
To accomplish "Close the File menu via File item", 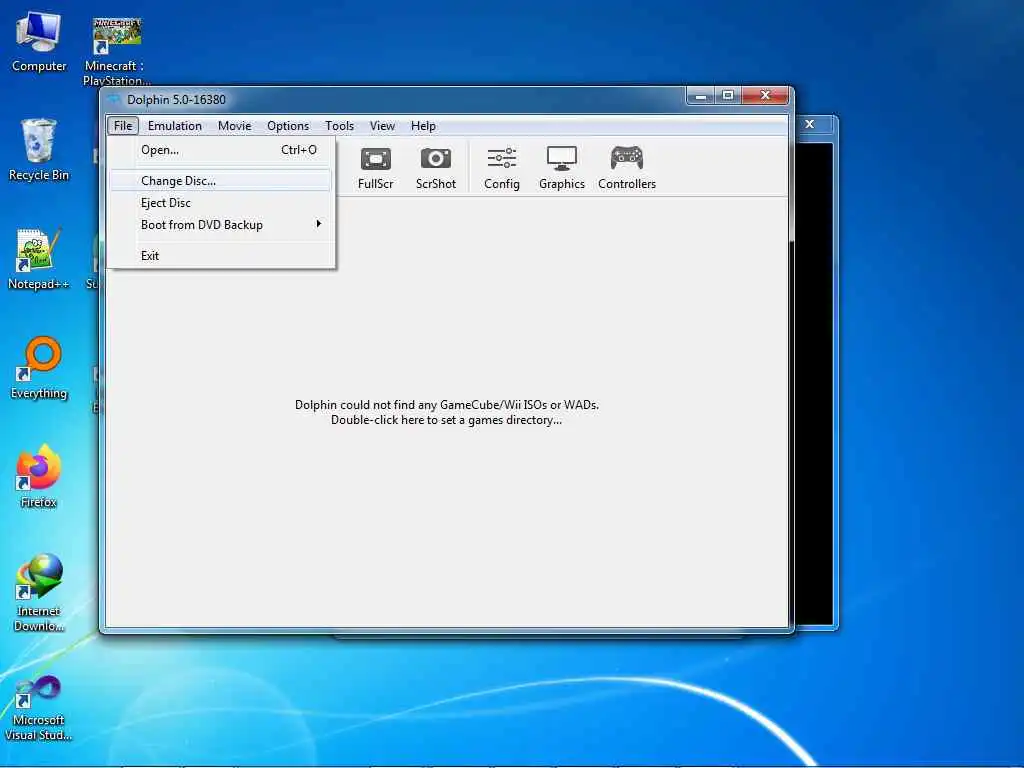I will click(123, 125).
